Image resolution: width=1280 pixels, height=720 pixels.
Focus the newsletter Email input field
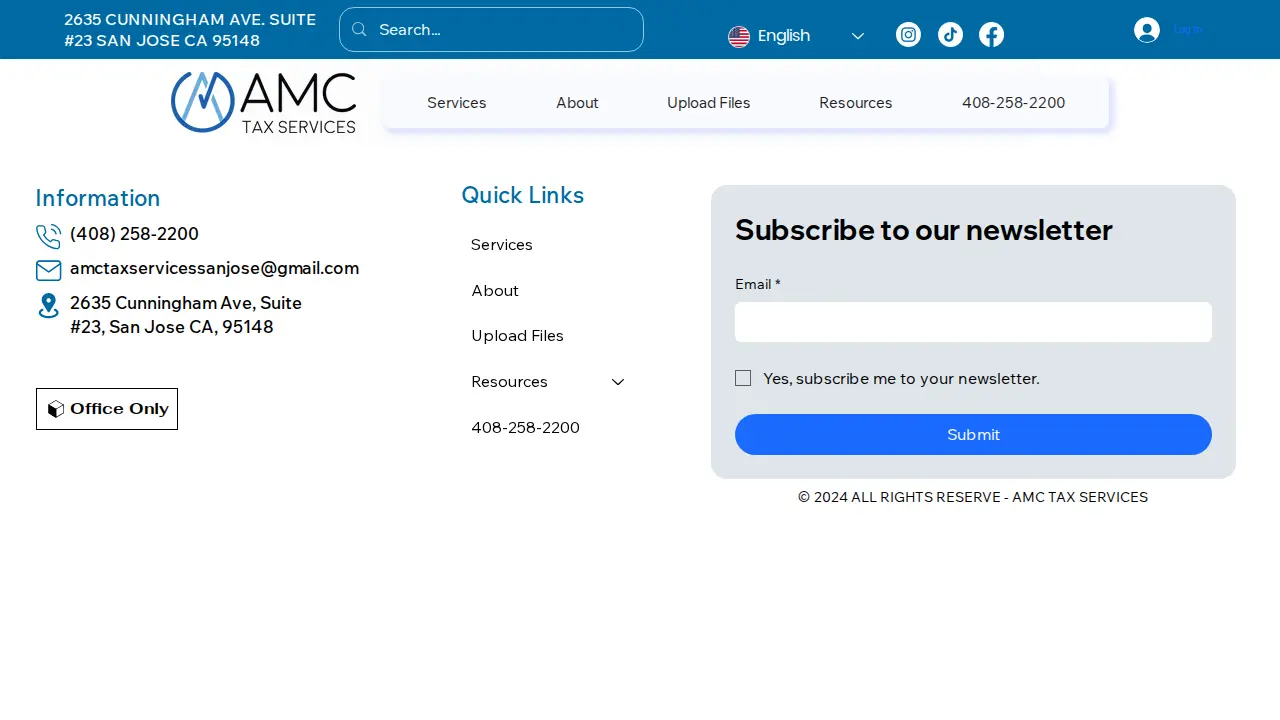pyautogui.click(x=973, y=322)
